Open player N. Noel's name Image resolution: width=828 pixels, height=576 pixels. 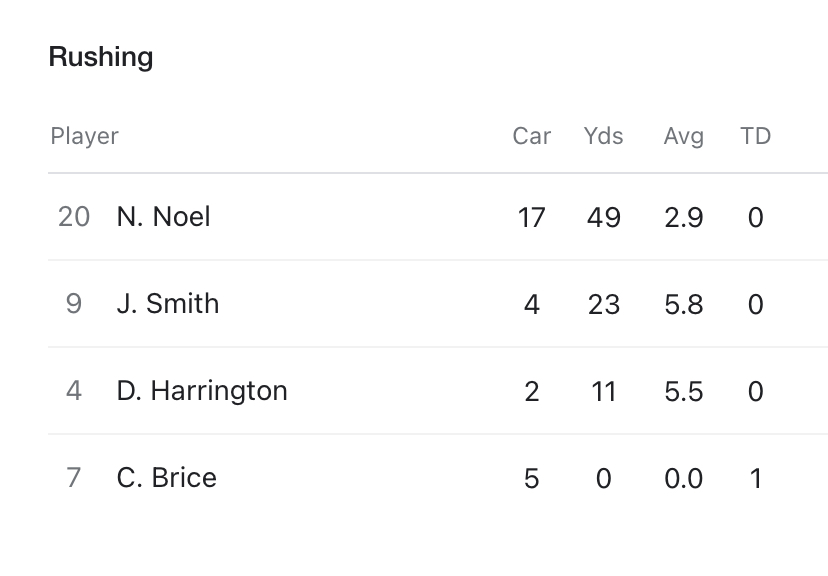pyautogui.click(x=163, y=216)
